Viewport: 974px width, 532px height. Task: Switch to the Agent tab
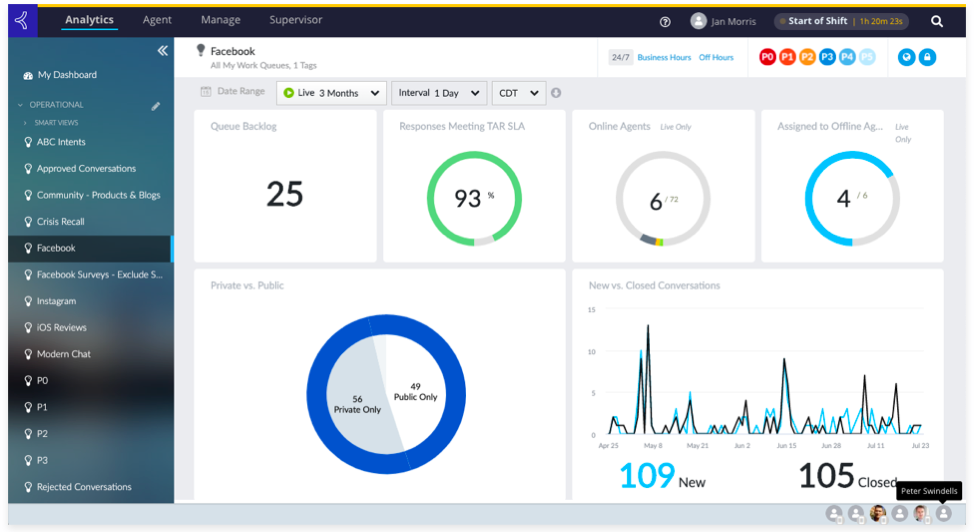[157, 20]
